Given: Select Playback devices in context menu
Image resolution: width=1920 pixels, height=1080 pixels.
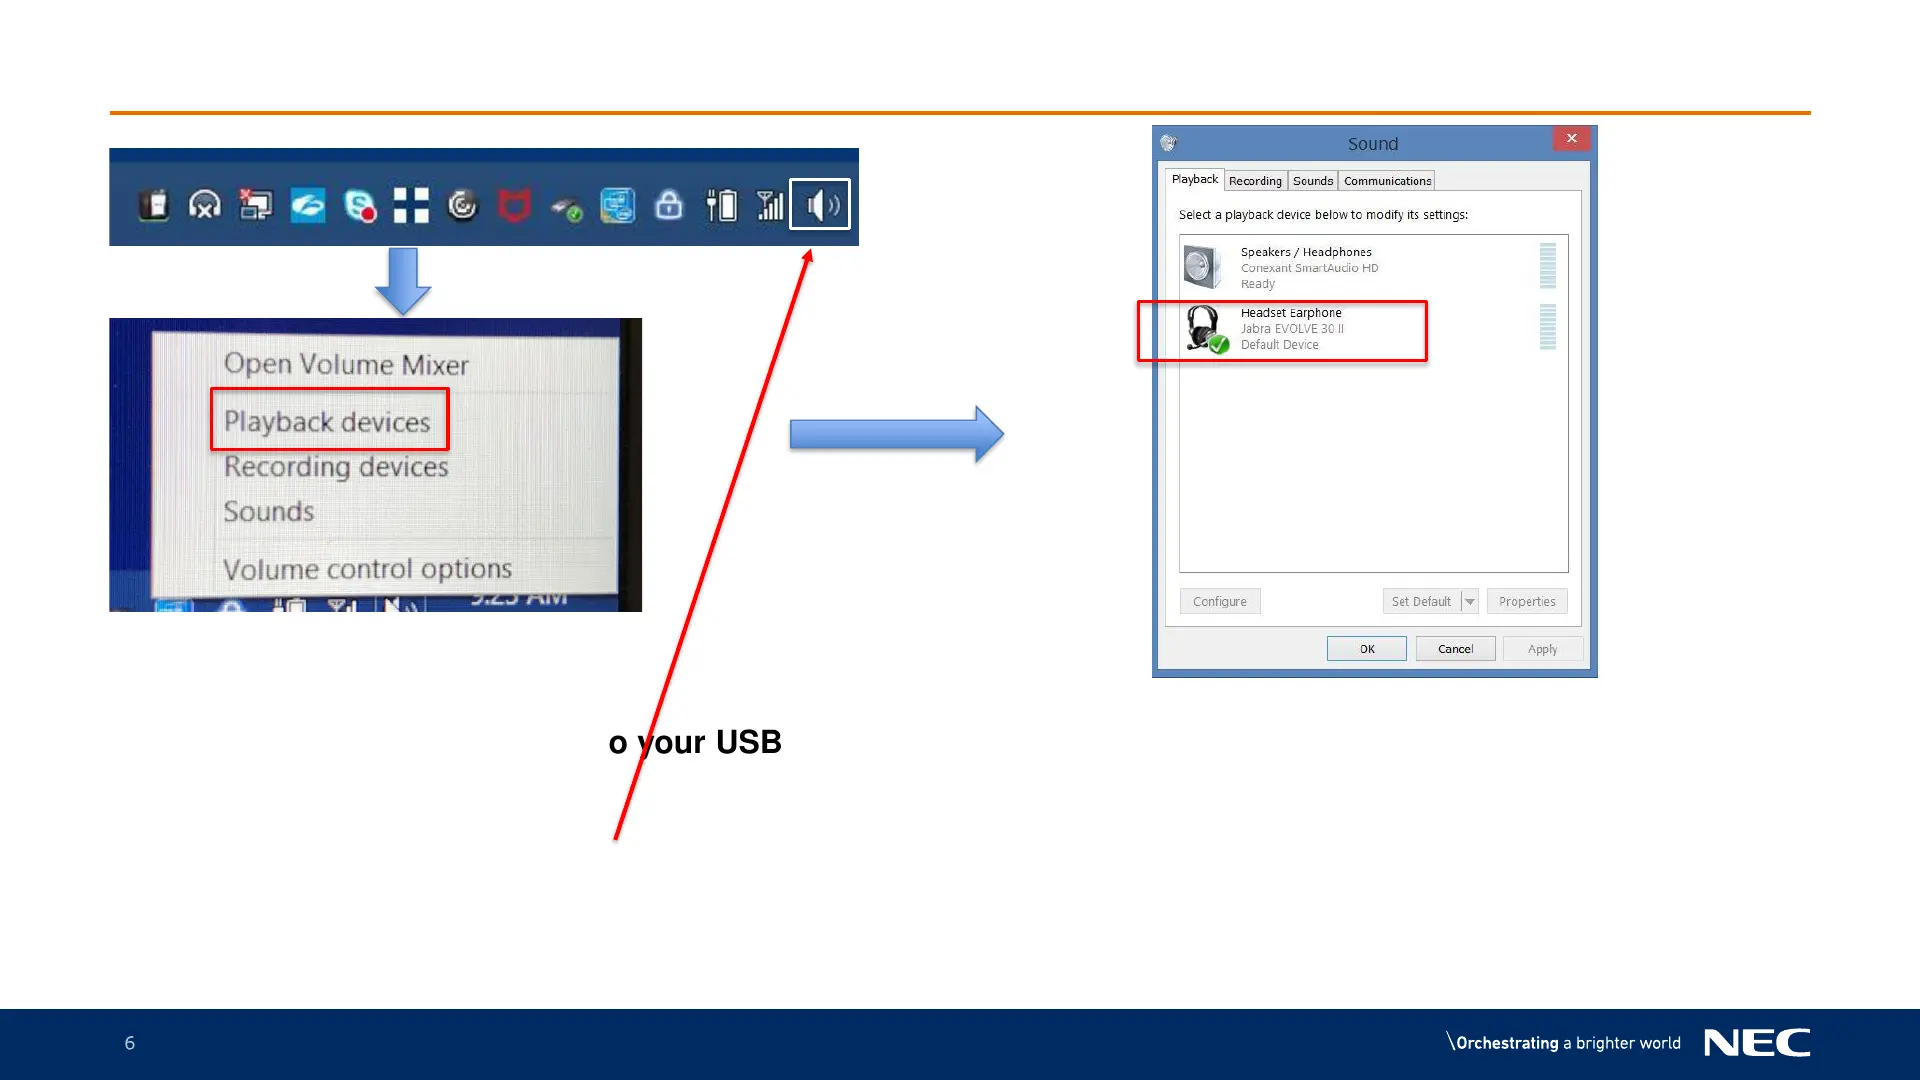Looking at the screenshot, I should coord(327,421).
